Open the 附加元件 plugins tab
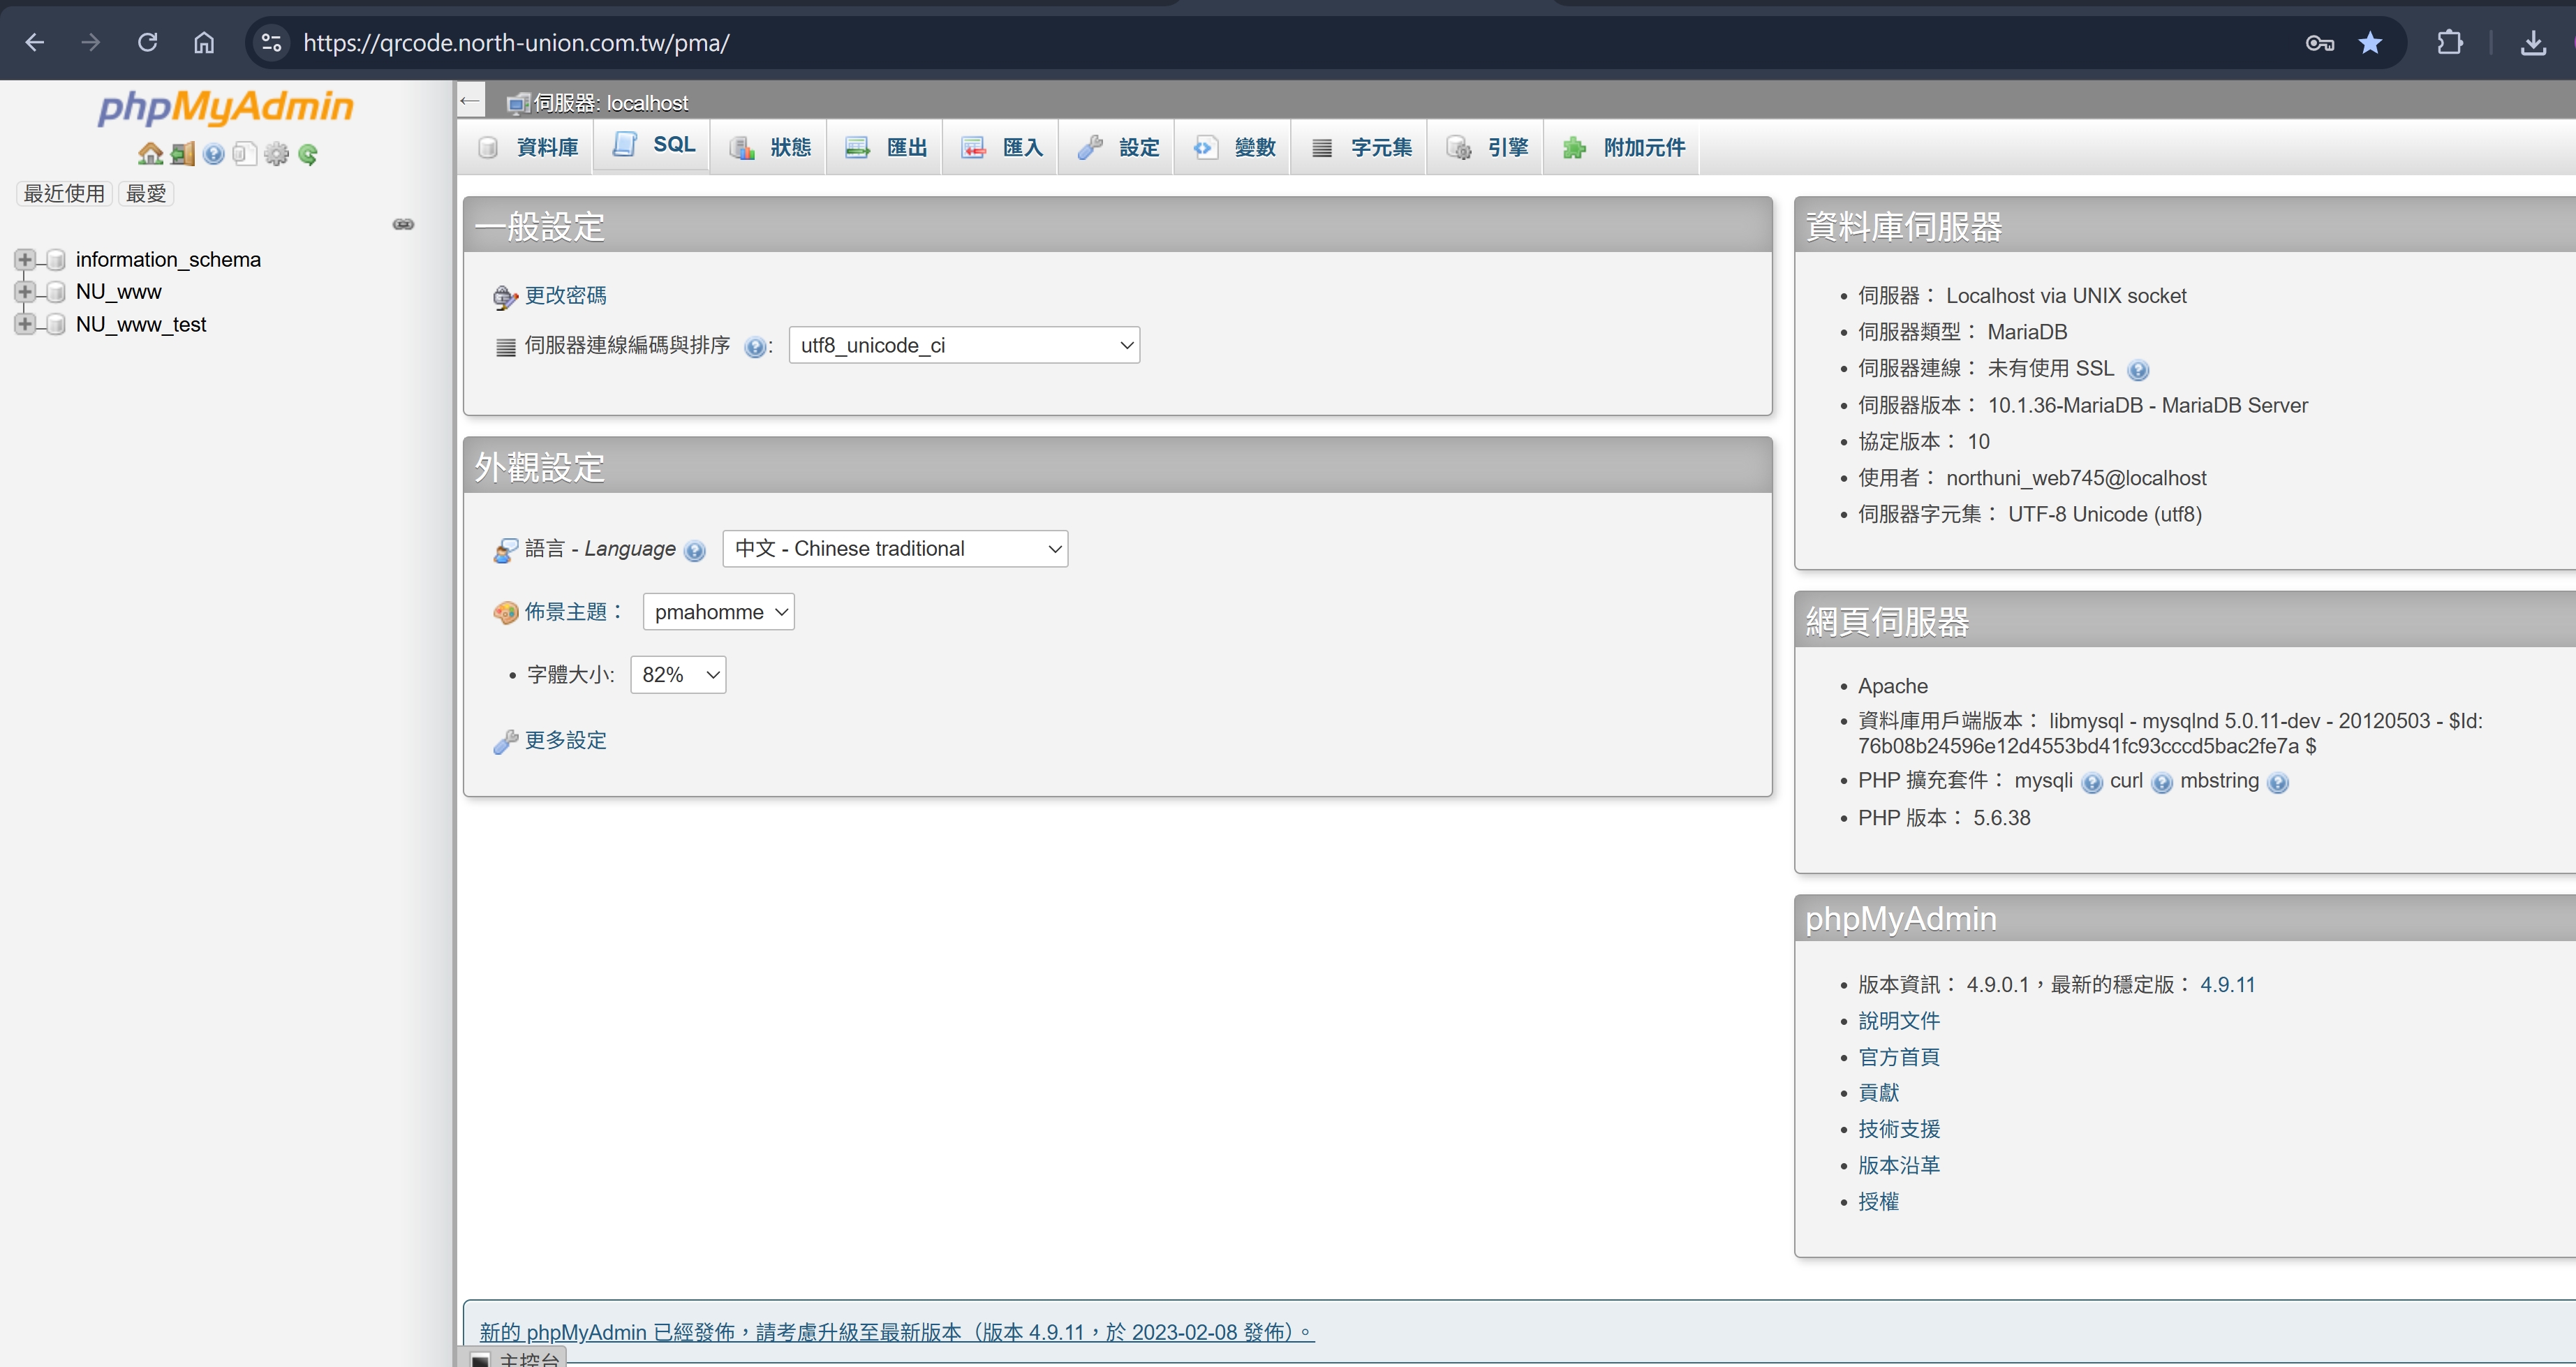2576x1367 pixels. pyautogui.click(x=1622, y=148)
